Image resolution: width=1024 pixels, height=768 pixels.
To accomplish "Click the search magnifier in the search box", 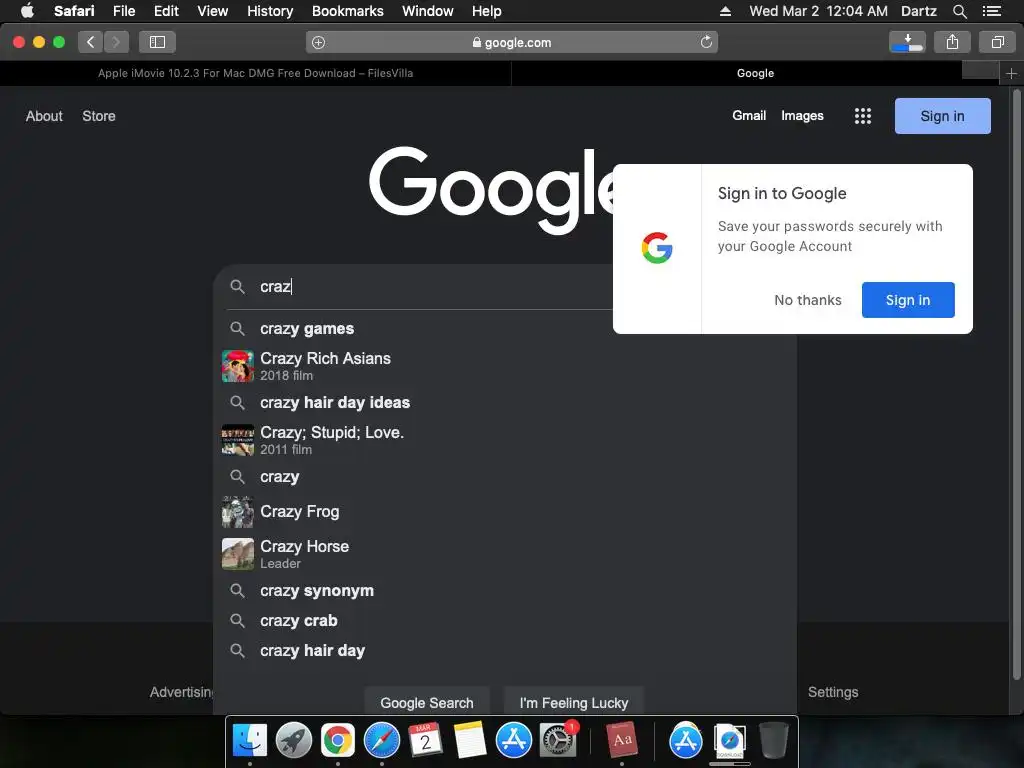I will [x=238, y=287].
